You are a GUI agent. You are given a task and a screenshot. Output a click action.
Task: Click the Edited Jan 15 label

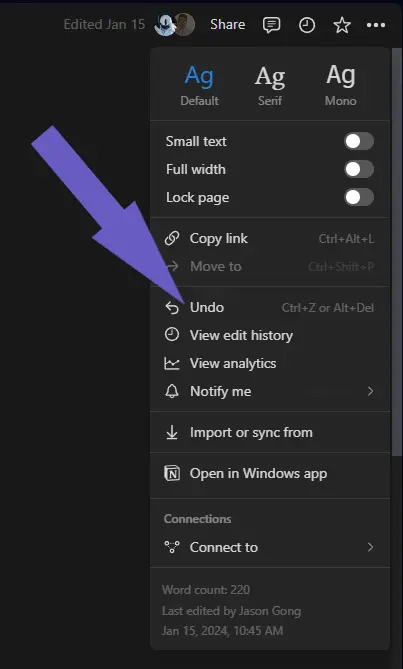104,24
